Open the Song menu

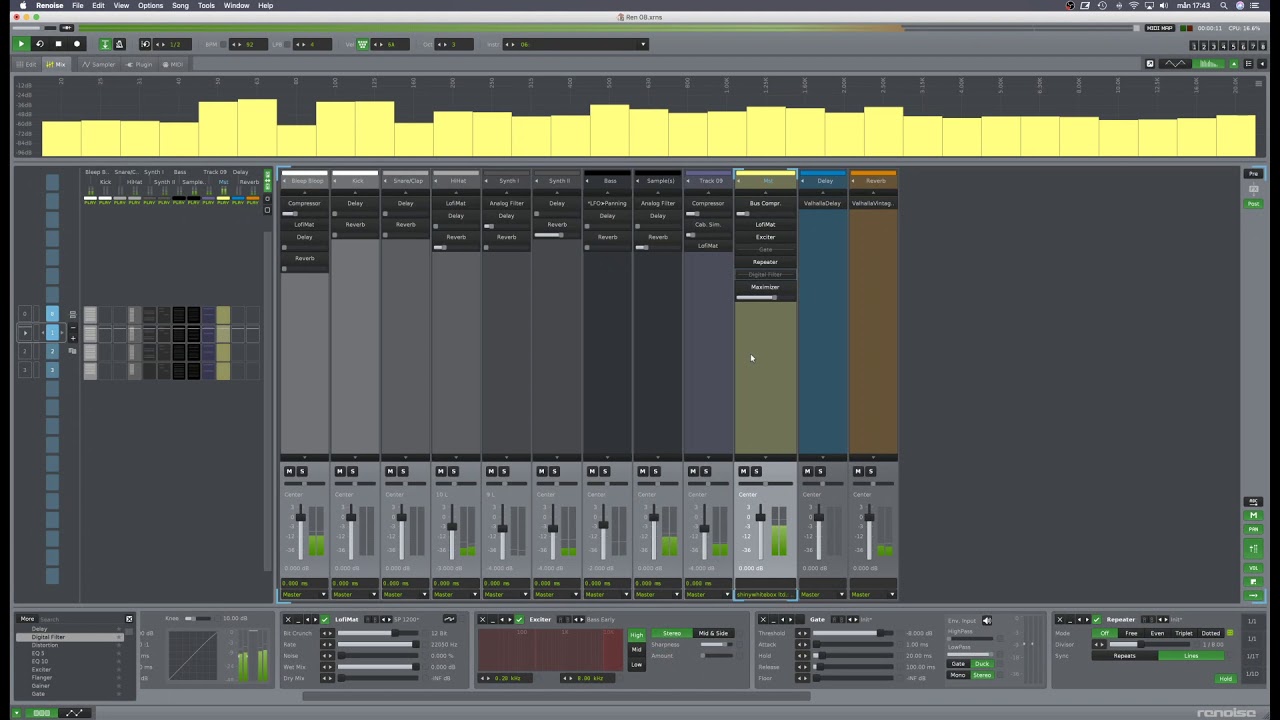(x=180, y=5)
